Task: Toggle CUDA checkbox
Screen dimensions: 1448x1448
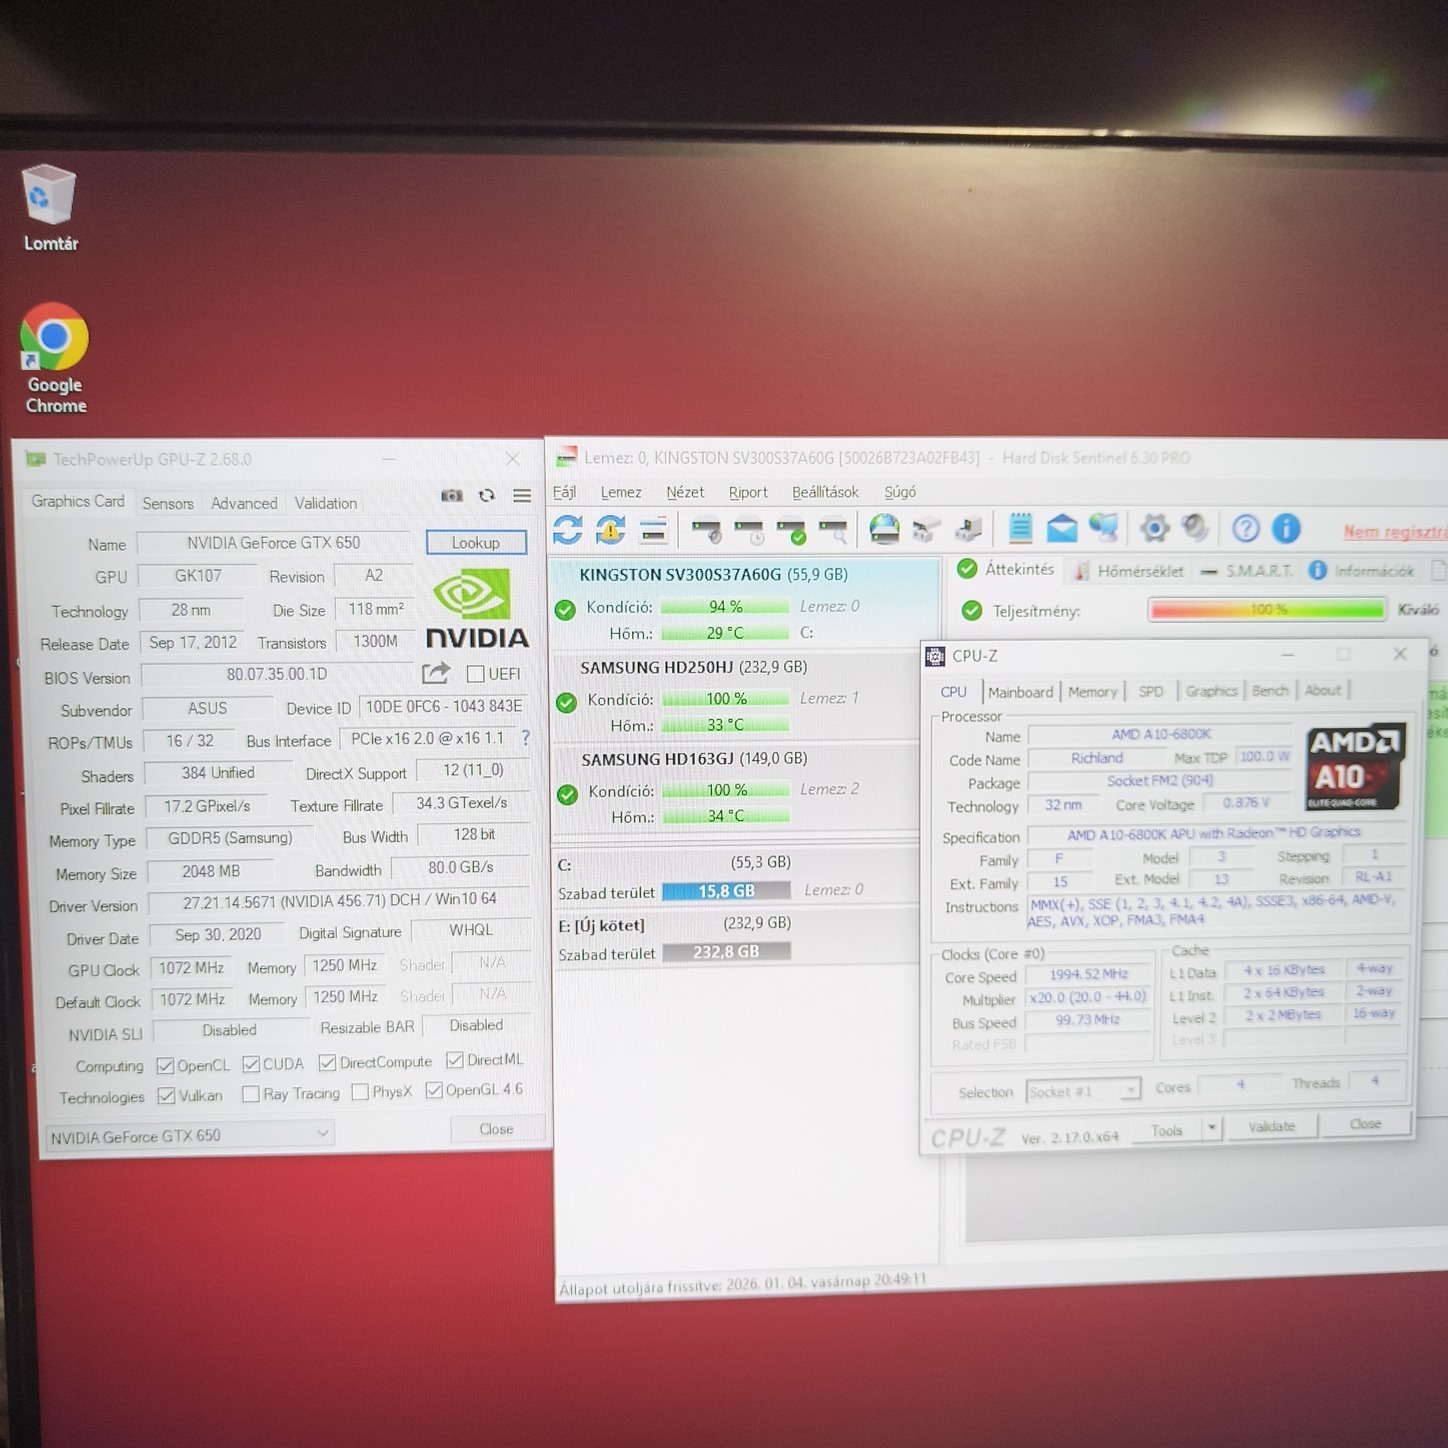Action: pyautogui.click(x=252, y=1064)
